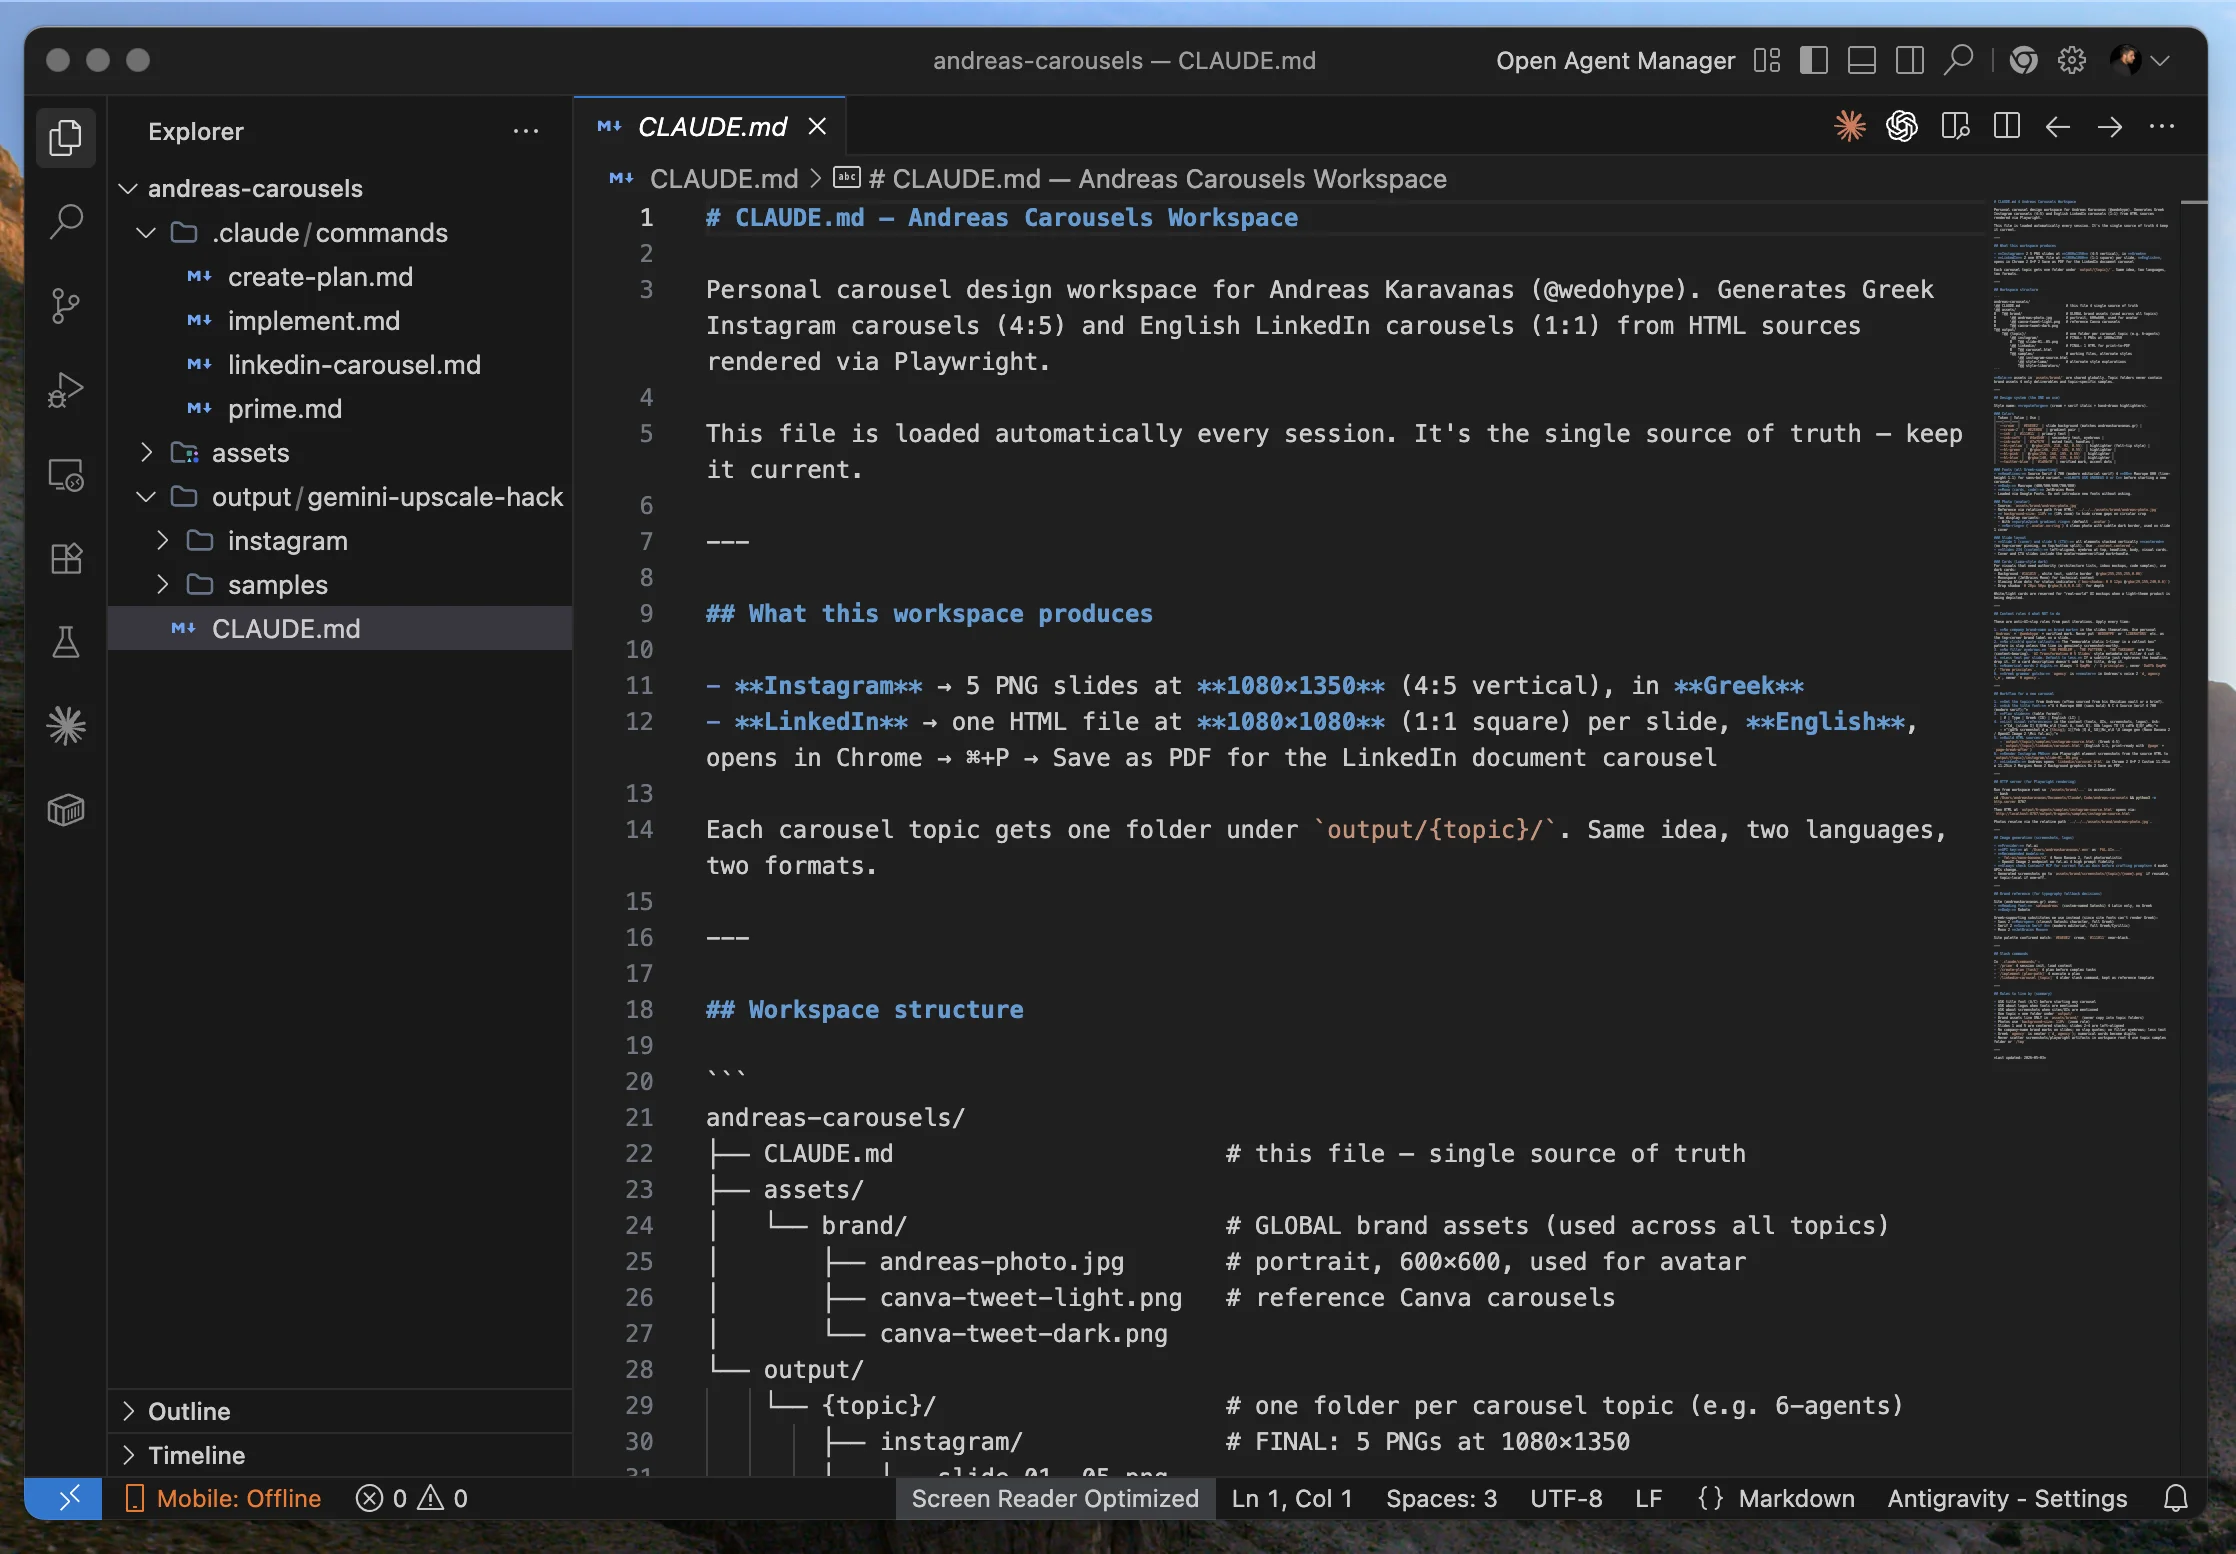
Task: Open markdown preview to the side
Action: click(x=1955, y=126)
